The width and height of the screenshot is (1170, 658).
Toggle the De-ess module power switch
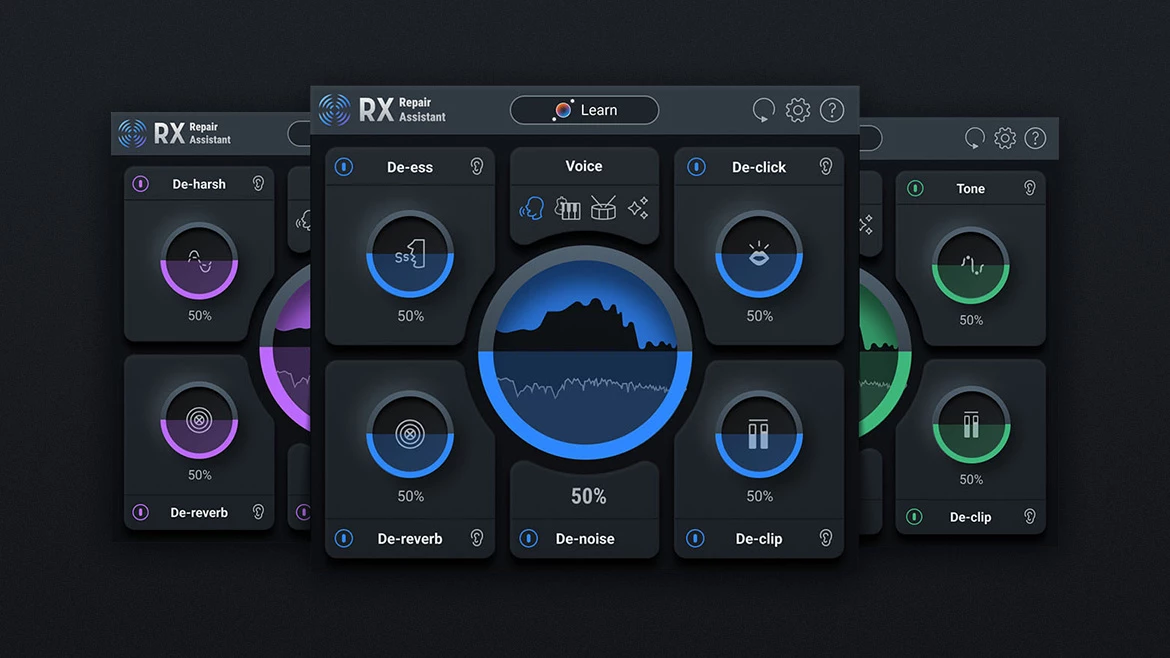(343, 167)
